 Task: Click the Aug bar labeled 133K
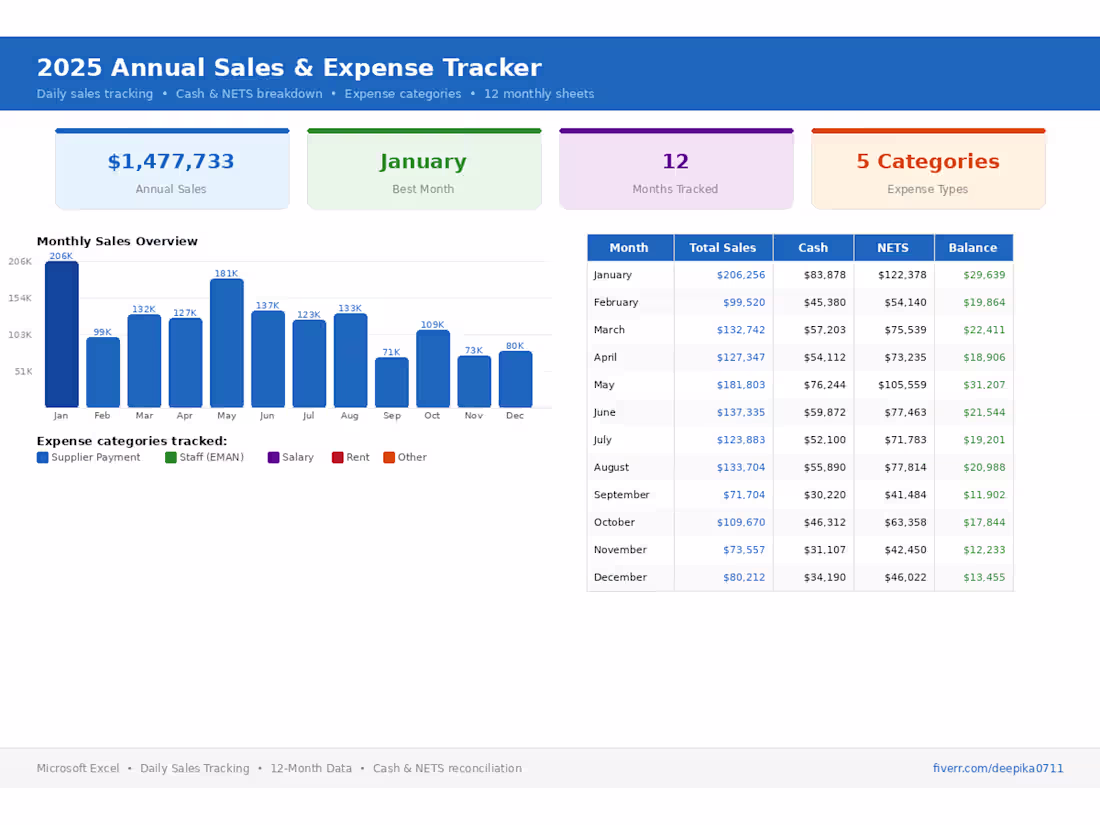tap(351, 361)
